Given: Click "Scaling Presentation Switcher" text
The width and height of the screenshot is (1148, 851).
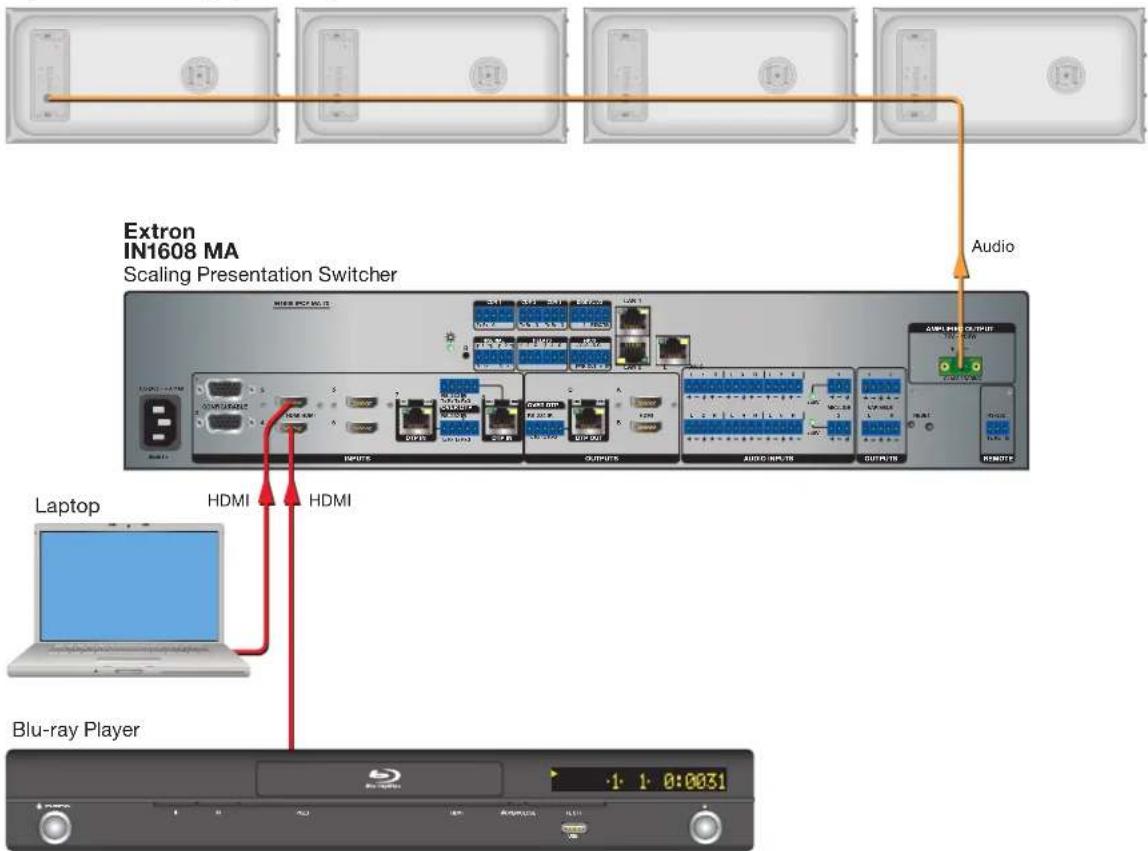Looking at the screenshot, I should pos(260,275).
